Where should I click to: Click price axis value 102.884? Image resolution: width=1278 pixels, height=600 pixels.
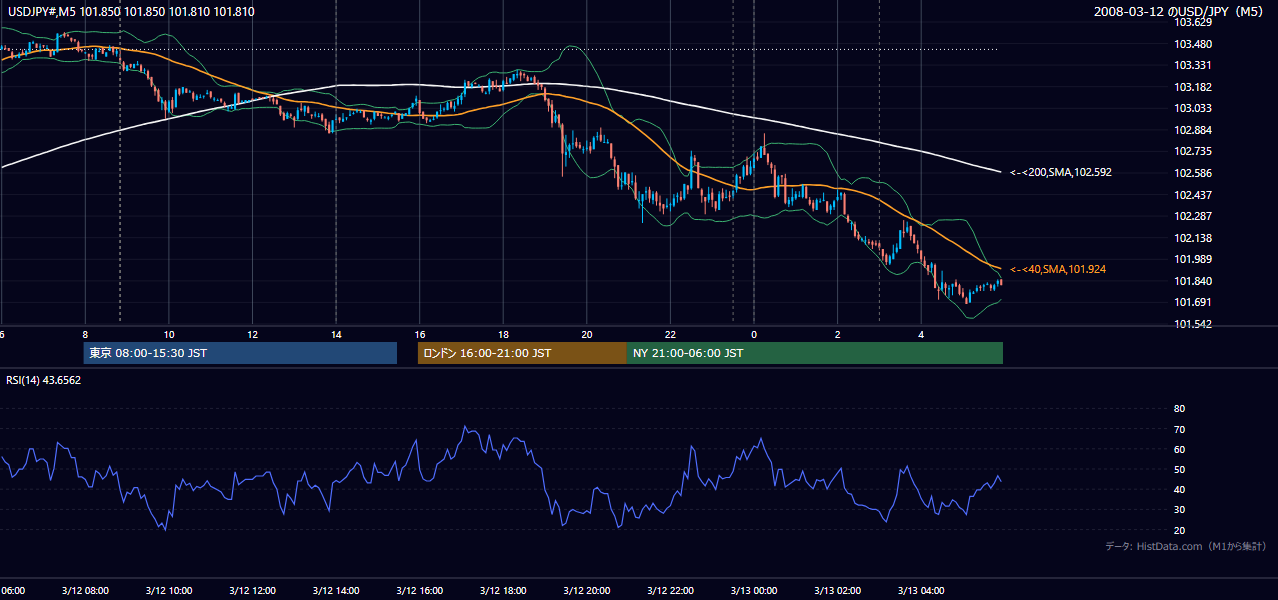1192,130
